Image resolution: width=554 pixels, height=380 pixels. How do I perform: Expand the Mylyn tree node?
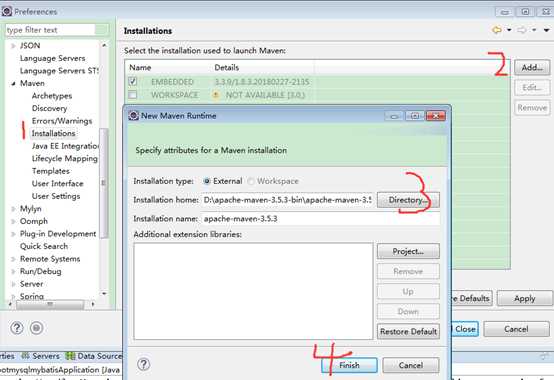click(x=13, y=209)
